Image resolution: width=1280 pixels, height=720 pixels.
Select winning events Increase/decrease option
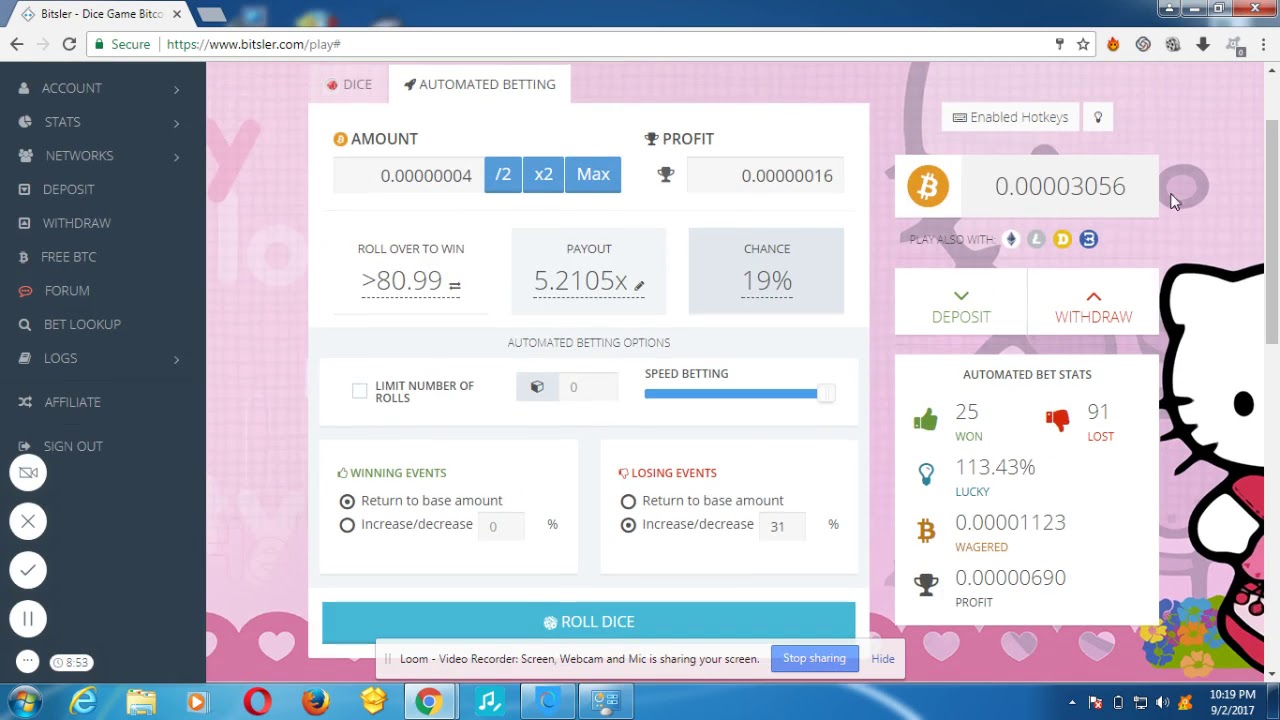pos(347,525)
